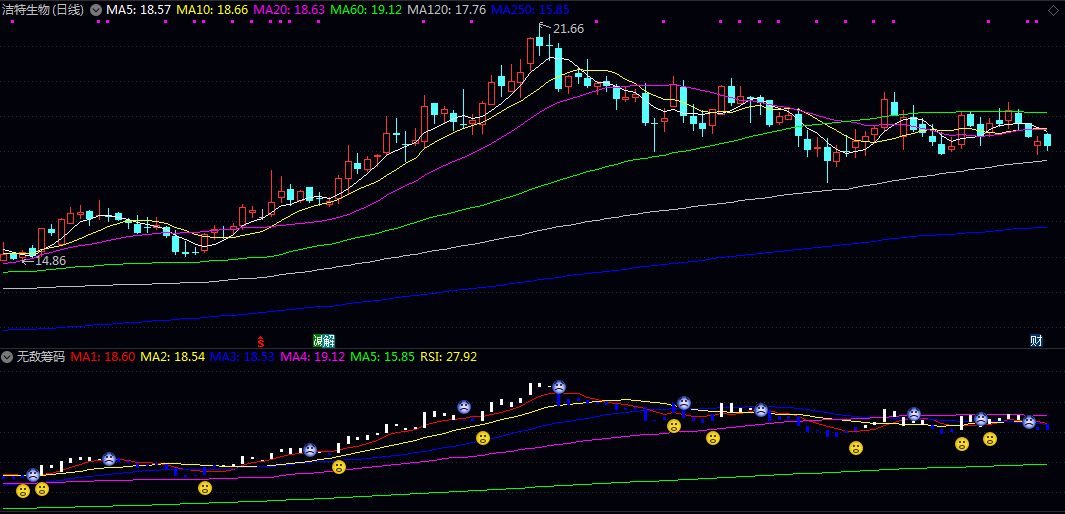This screenshot has width=1065, height=514.
Task: Select the red MA1: 18.60 label
Action: pyautogui.click(x=103, y=357)
